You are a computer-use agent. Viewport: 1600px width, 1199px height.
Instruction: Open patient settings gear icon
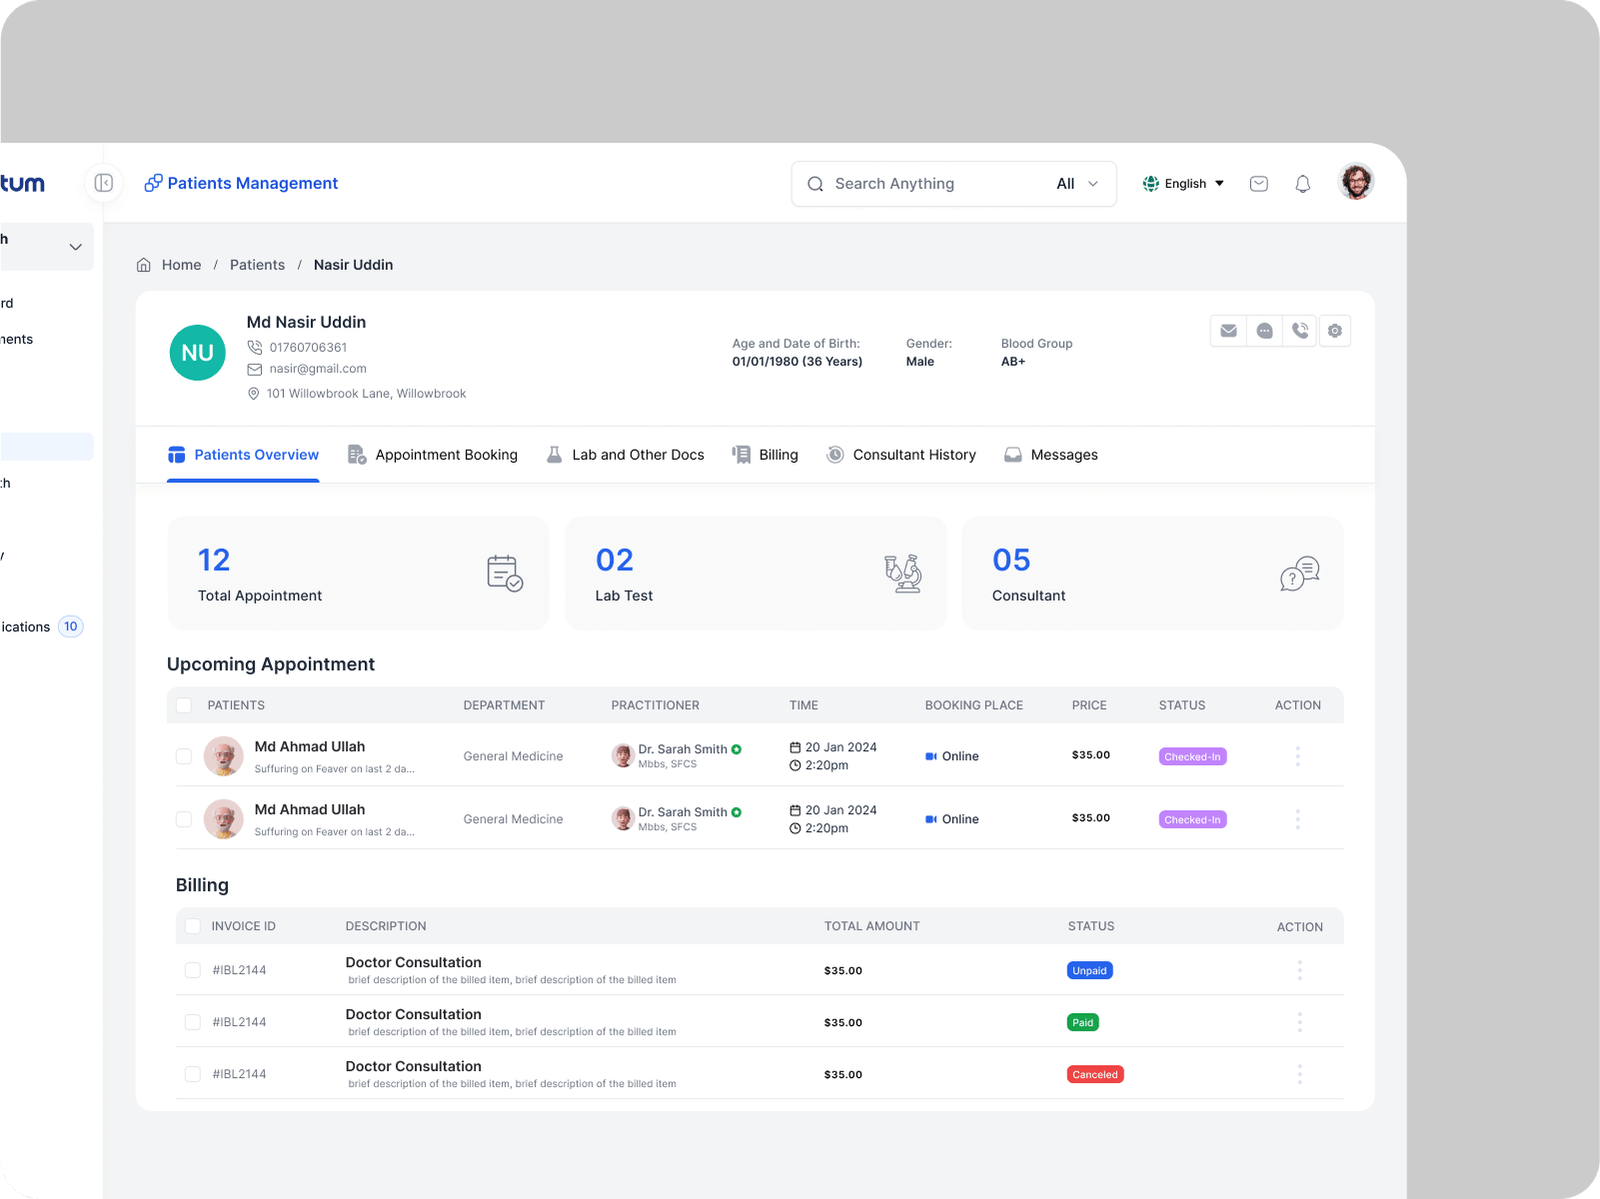coord(1335,331)
